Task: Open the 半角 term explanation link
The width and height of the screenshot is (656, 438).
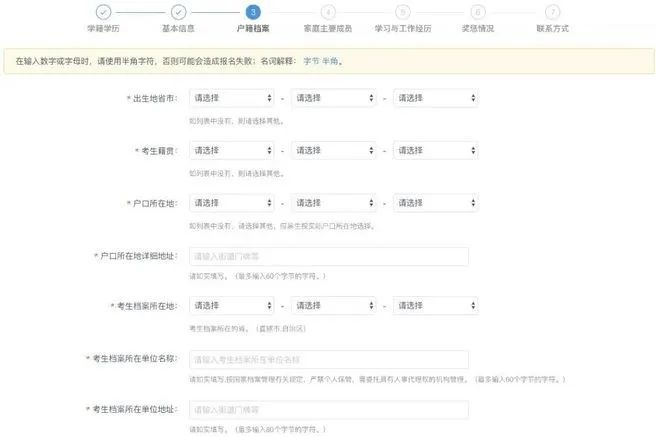Action: click(x=330, y=61)
